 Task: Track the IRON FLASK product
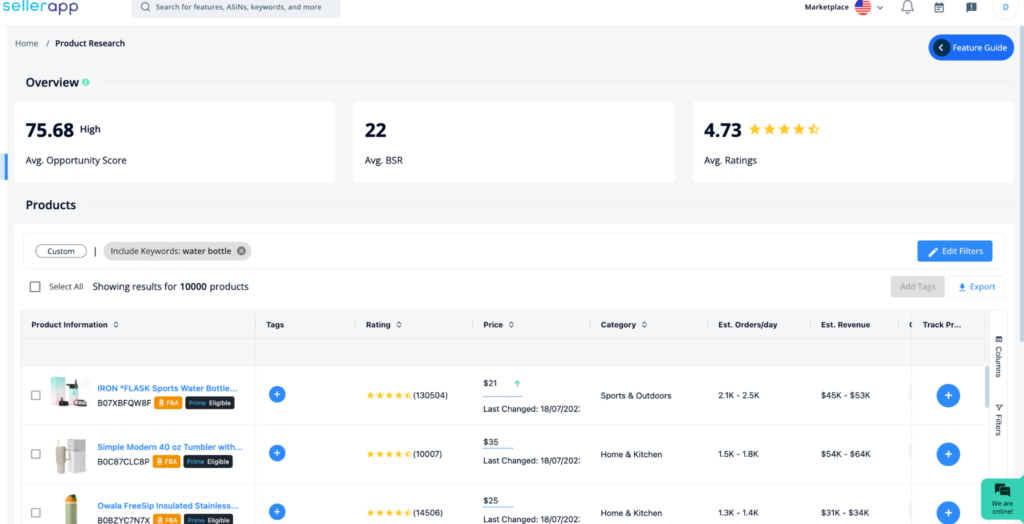(948, 395)
